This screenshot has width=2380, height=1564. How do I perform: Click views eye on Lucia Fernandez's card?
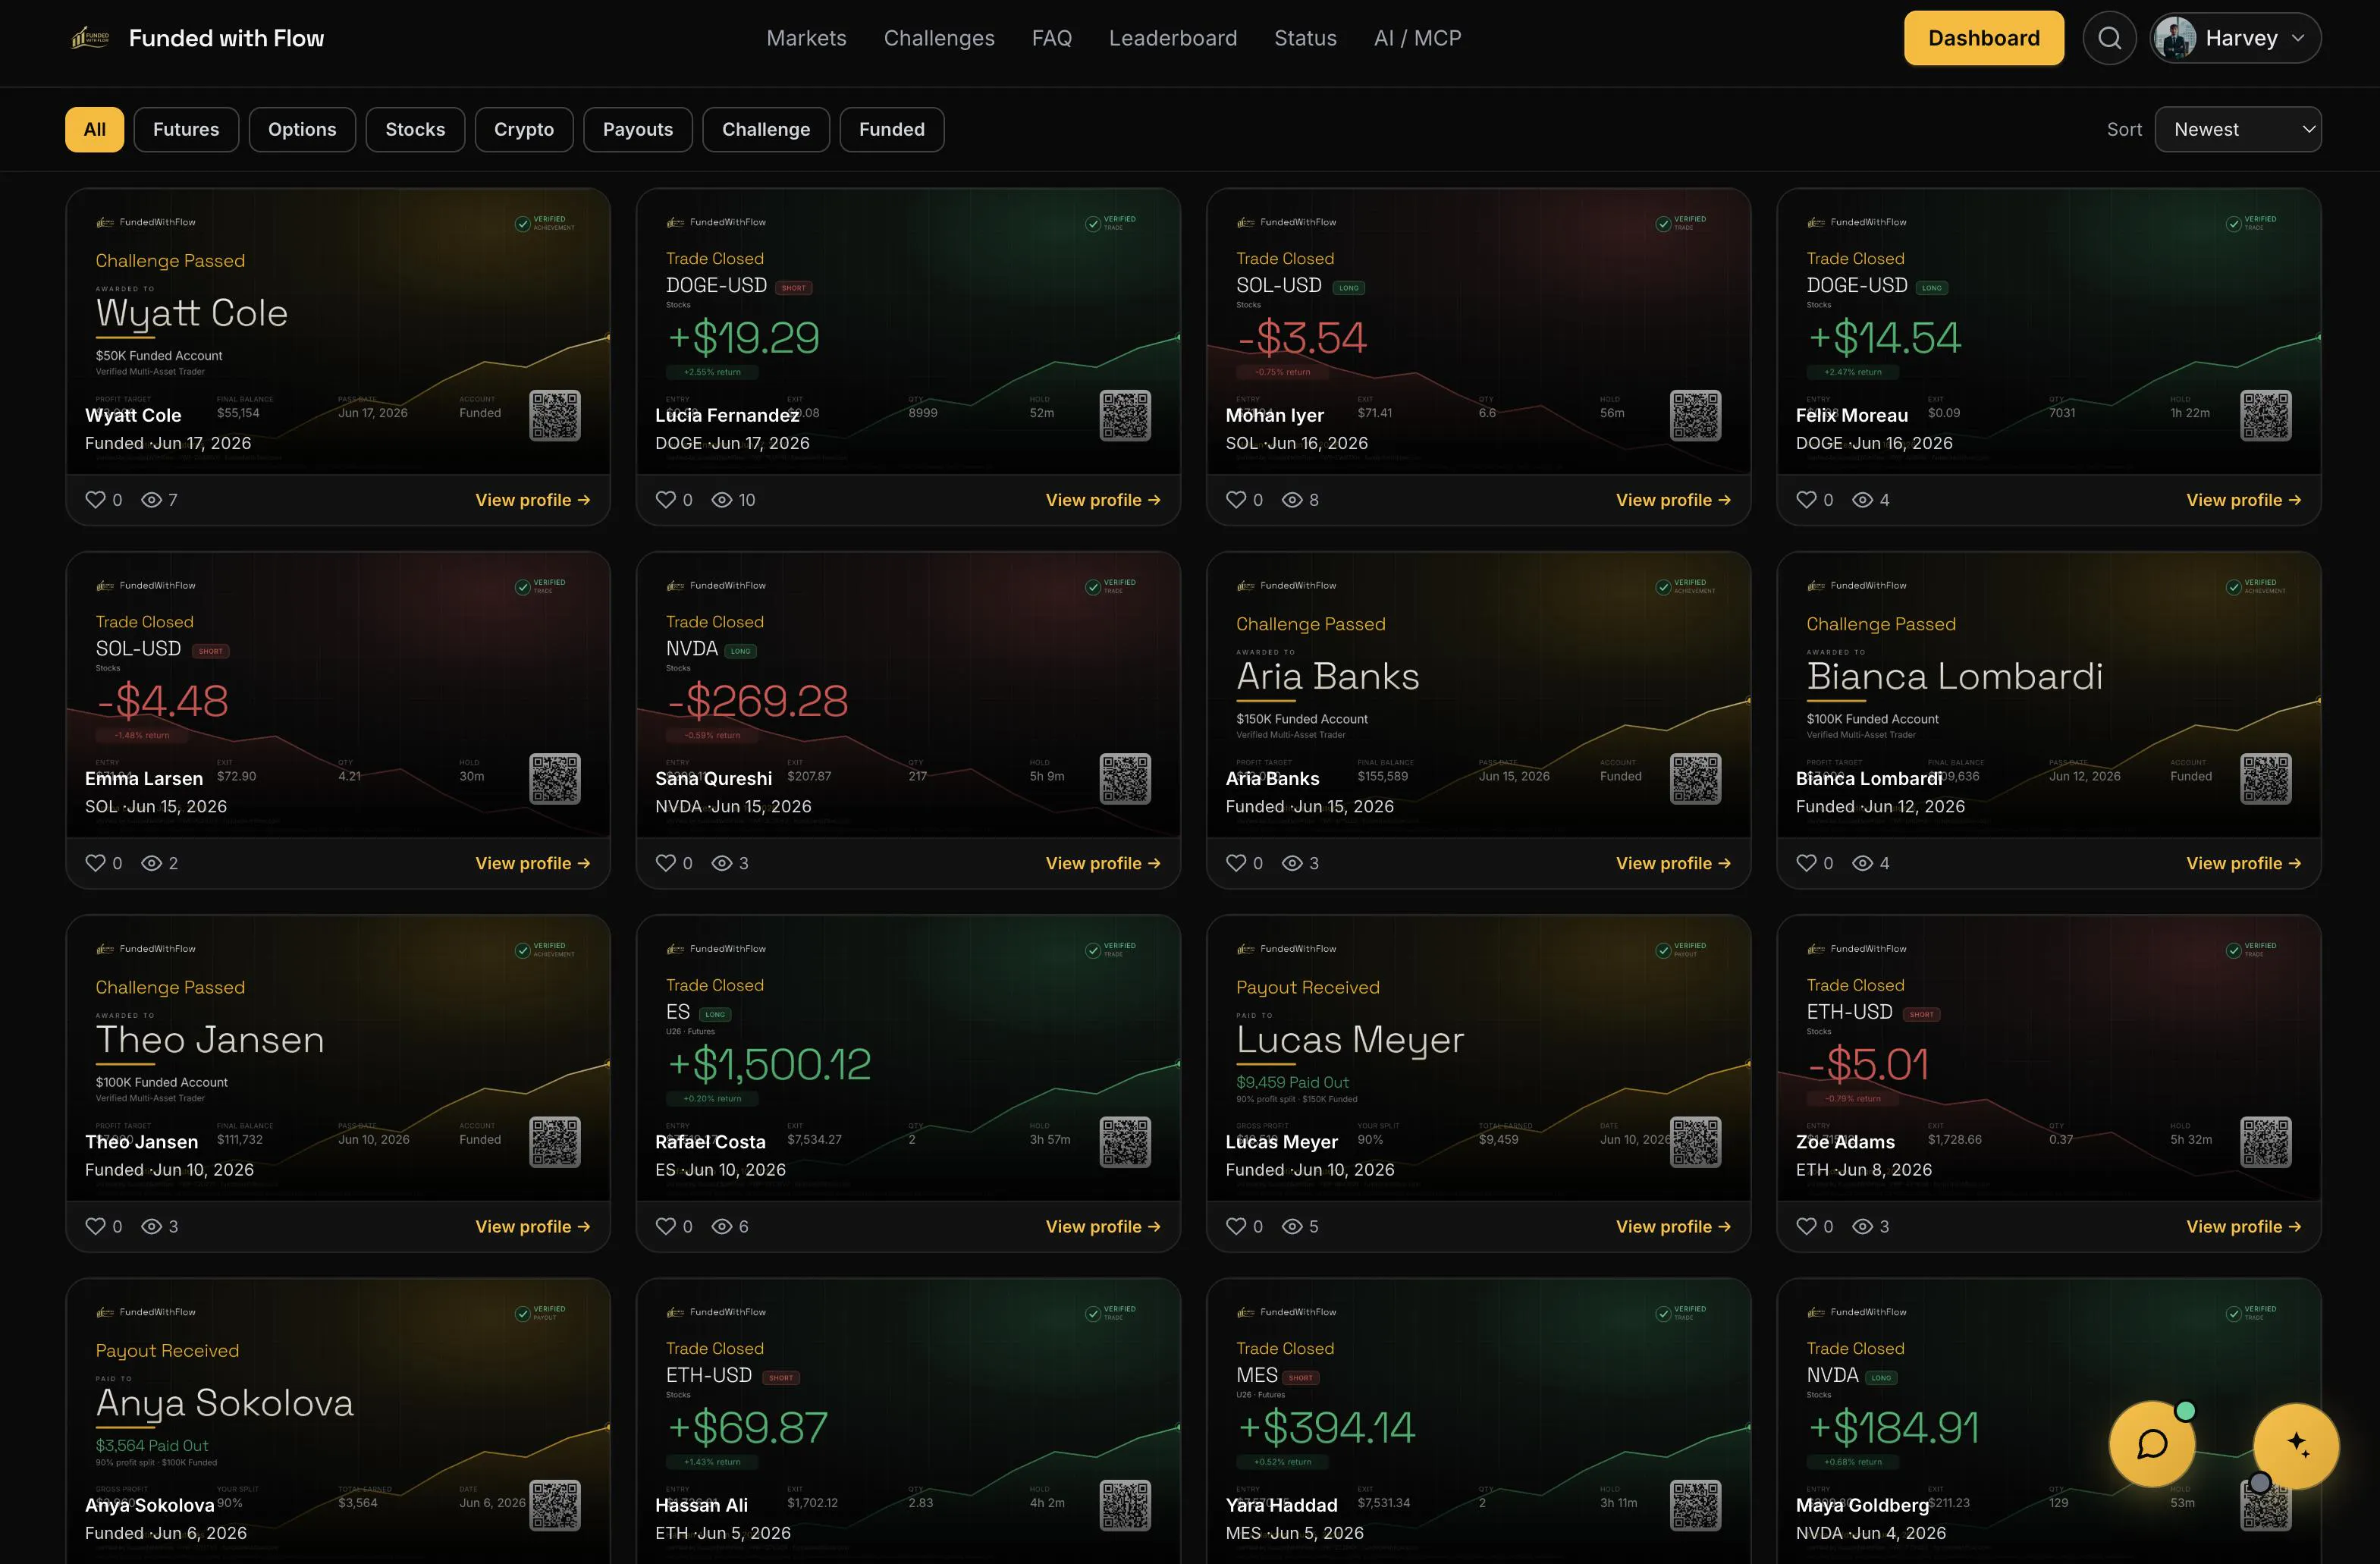722,500
